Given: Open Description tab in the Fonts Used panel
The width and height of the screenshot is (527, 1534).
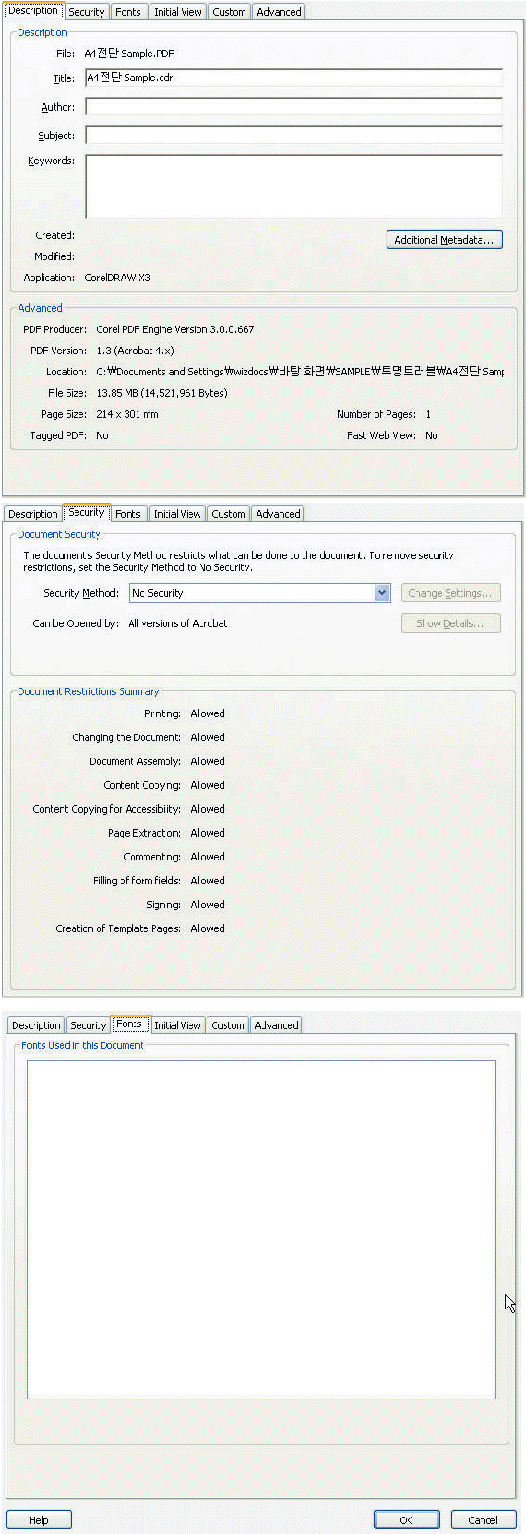Looking at the screenshot, I should click(36, 1025).
